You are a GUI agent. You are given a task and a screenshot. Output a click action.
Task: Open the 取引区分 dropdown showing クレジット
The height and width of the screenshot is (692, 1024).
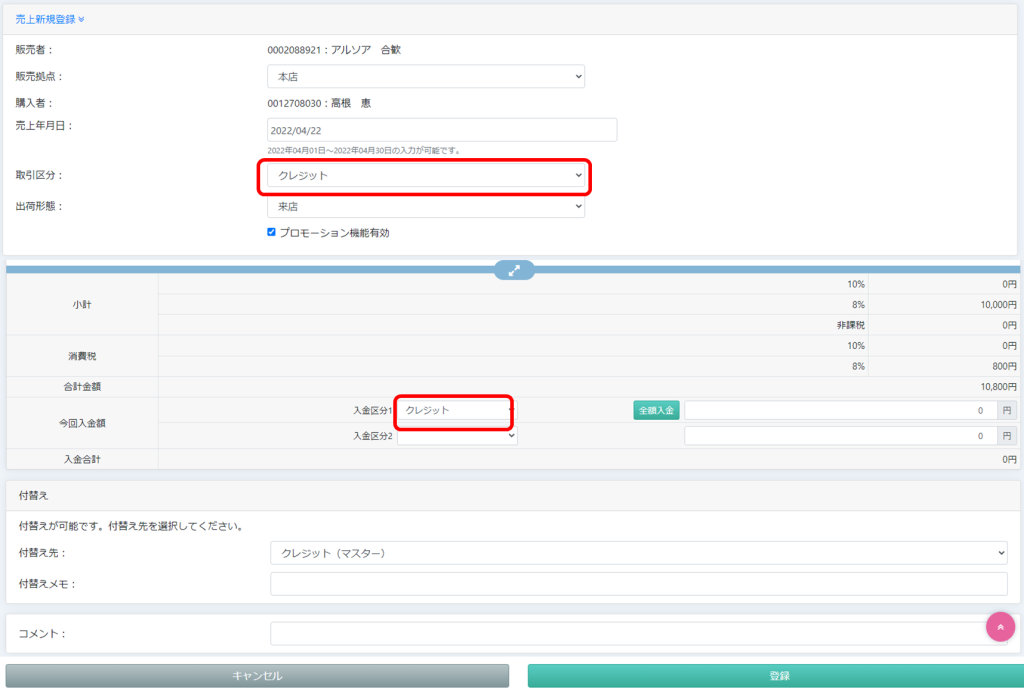(x=425, y=176)
